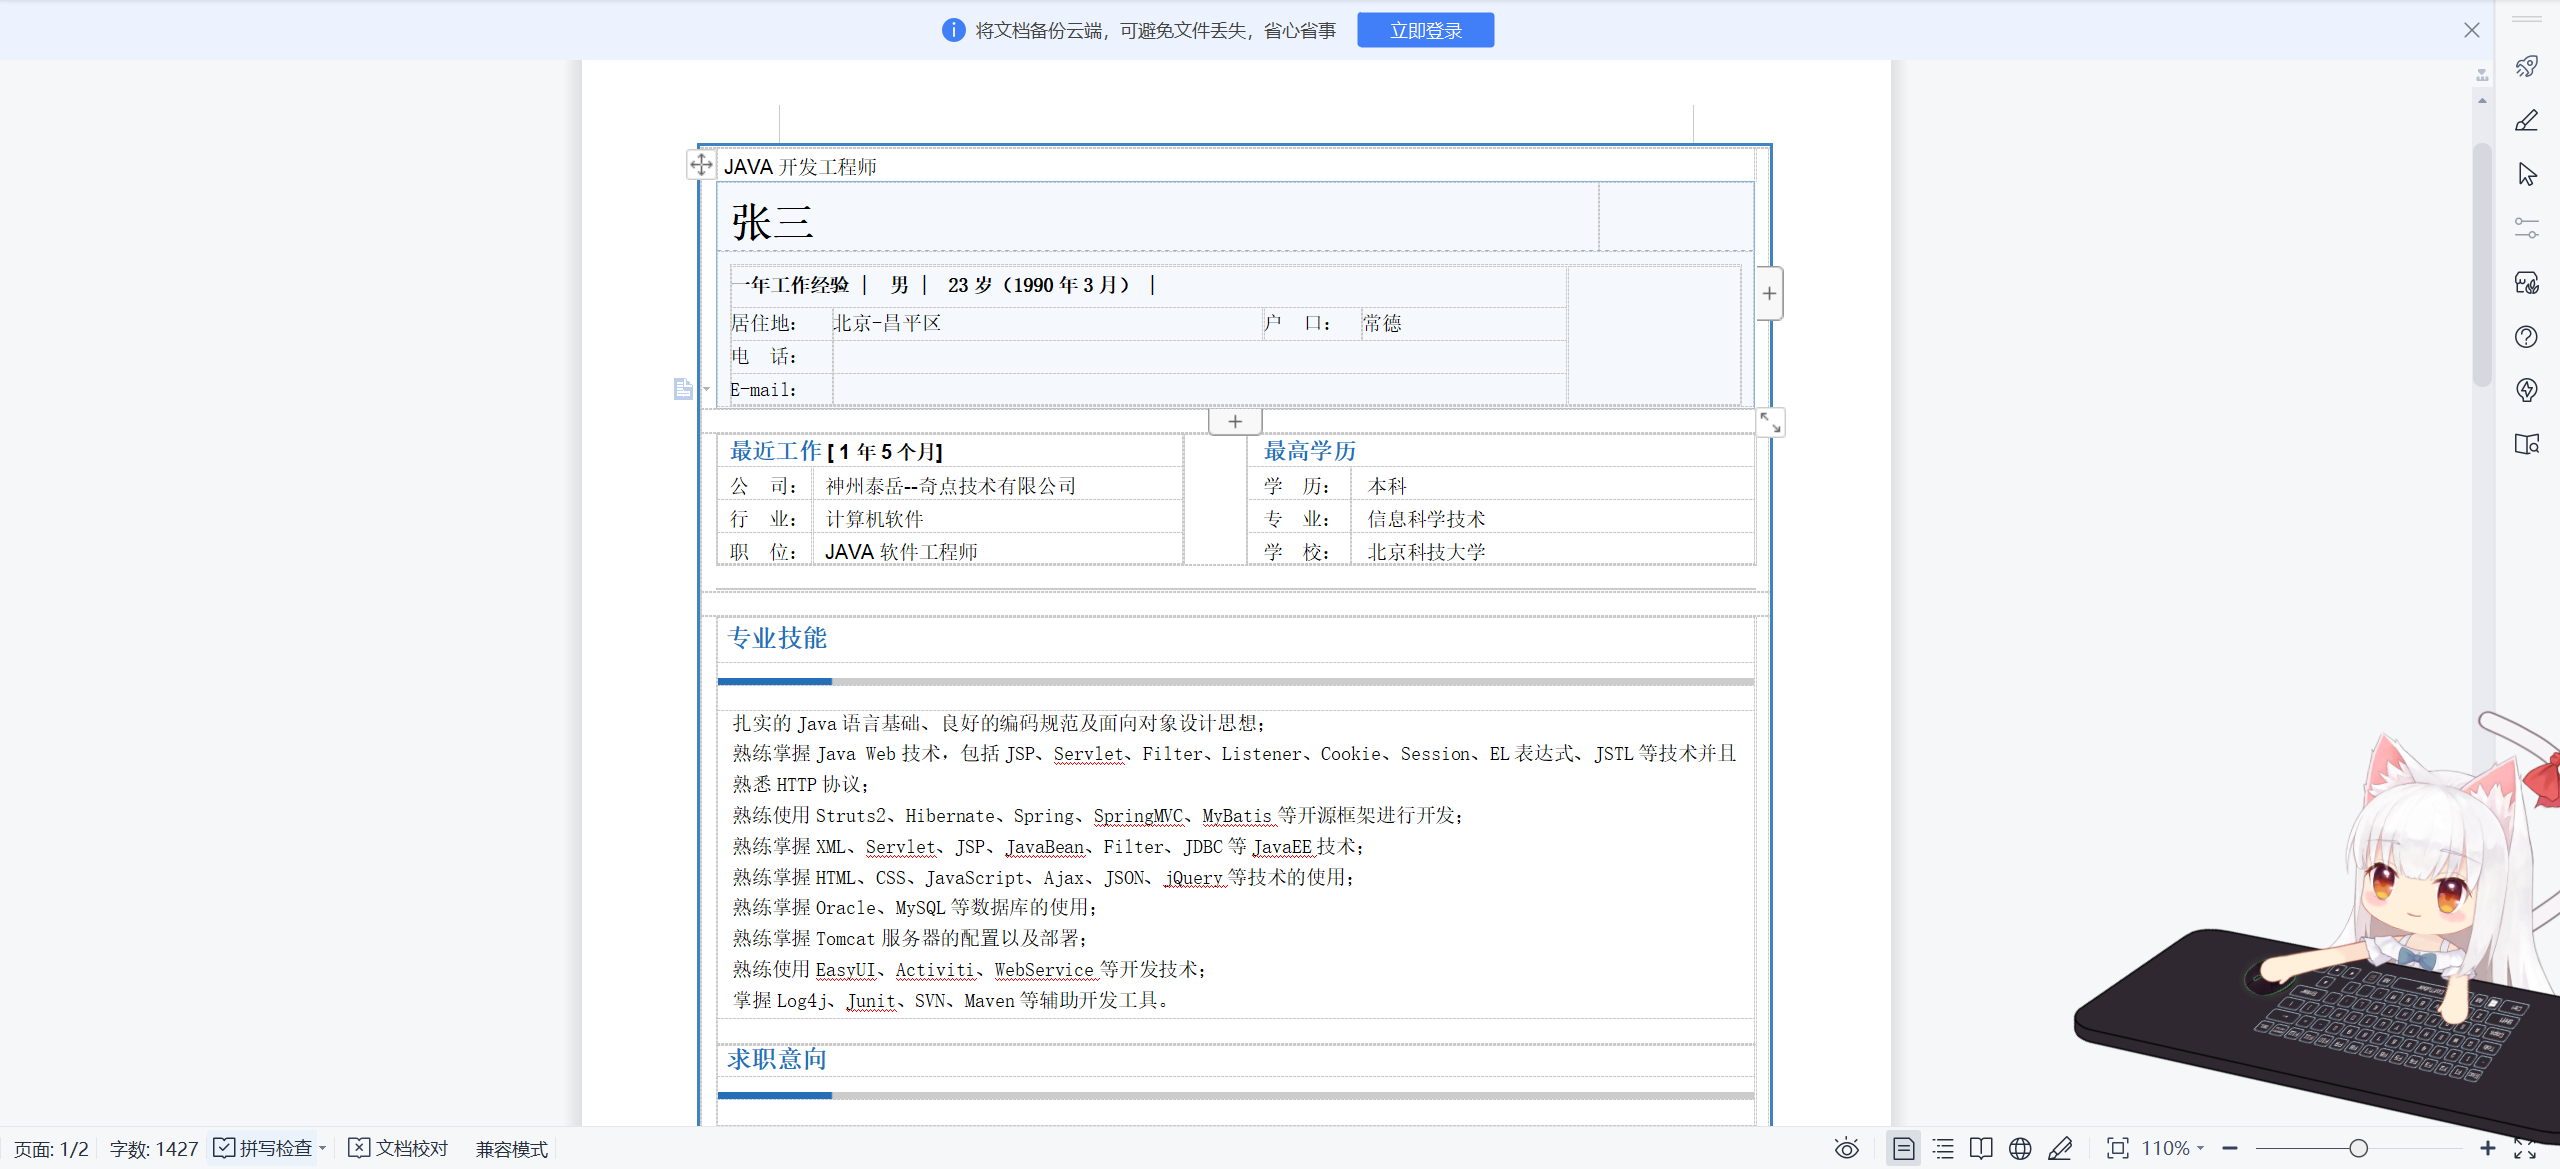This screenshot has height=1169, width=2560.
Task: Click compatibility mode label in status bar
Action: [511, 1149]
